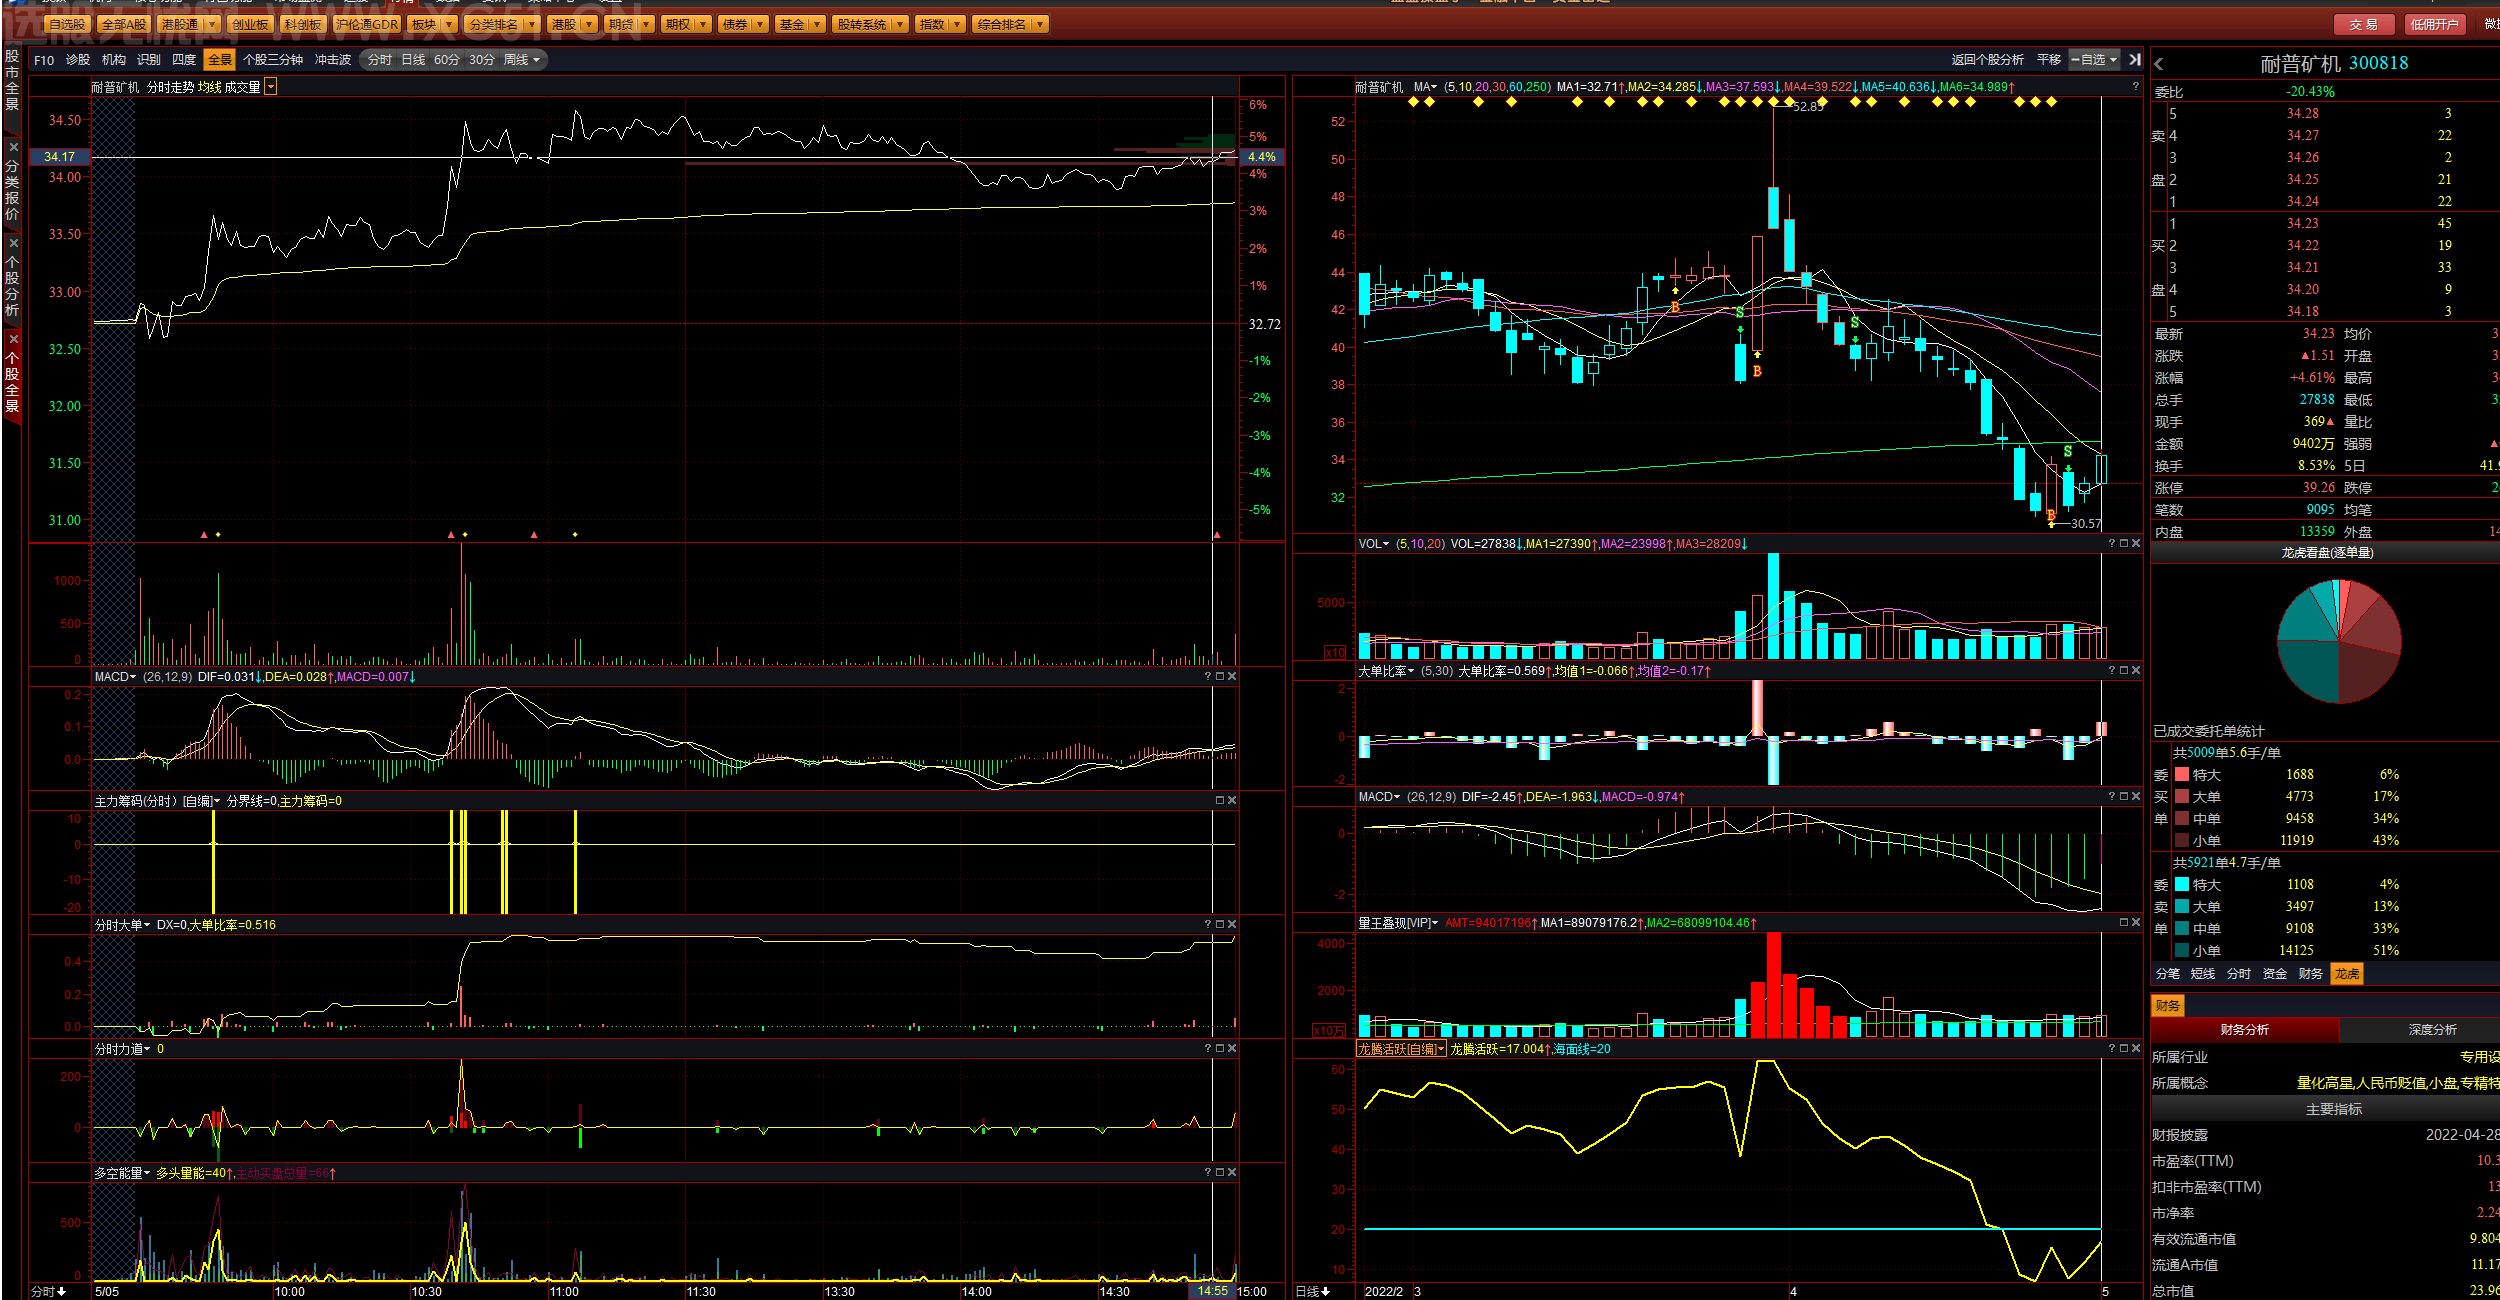
Task: Click the 交易 button
Action: 2364,25
